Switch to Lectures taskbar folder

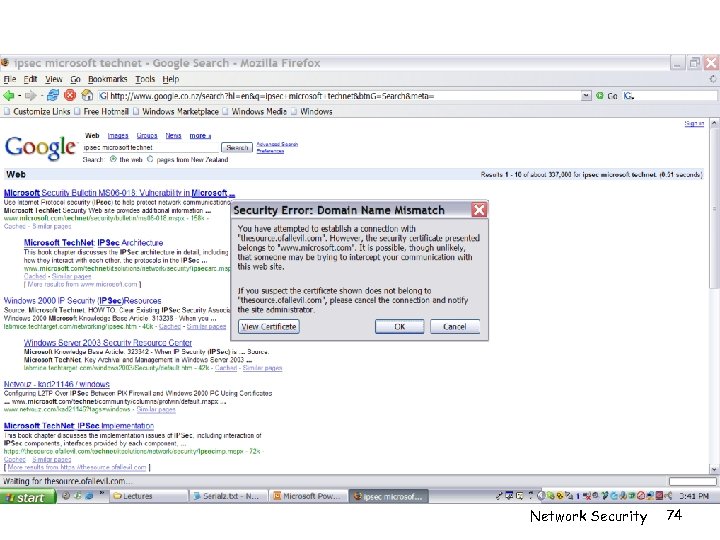point(149,496)
